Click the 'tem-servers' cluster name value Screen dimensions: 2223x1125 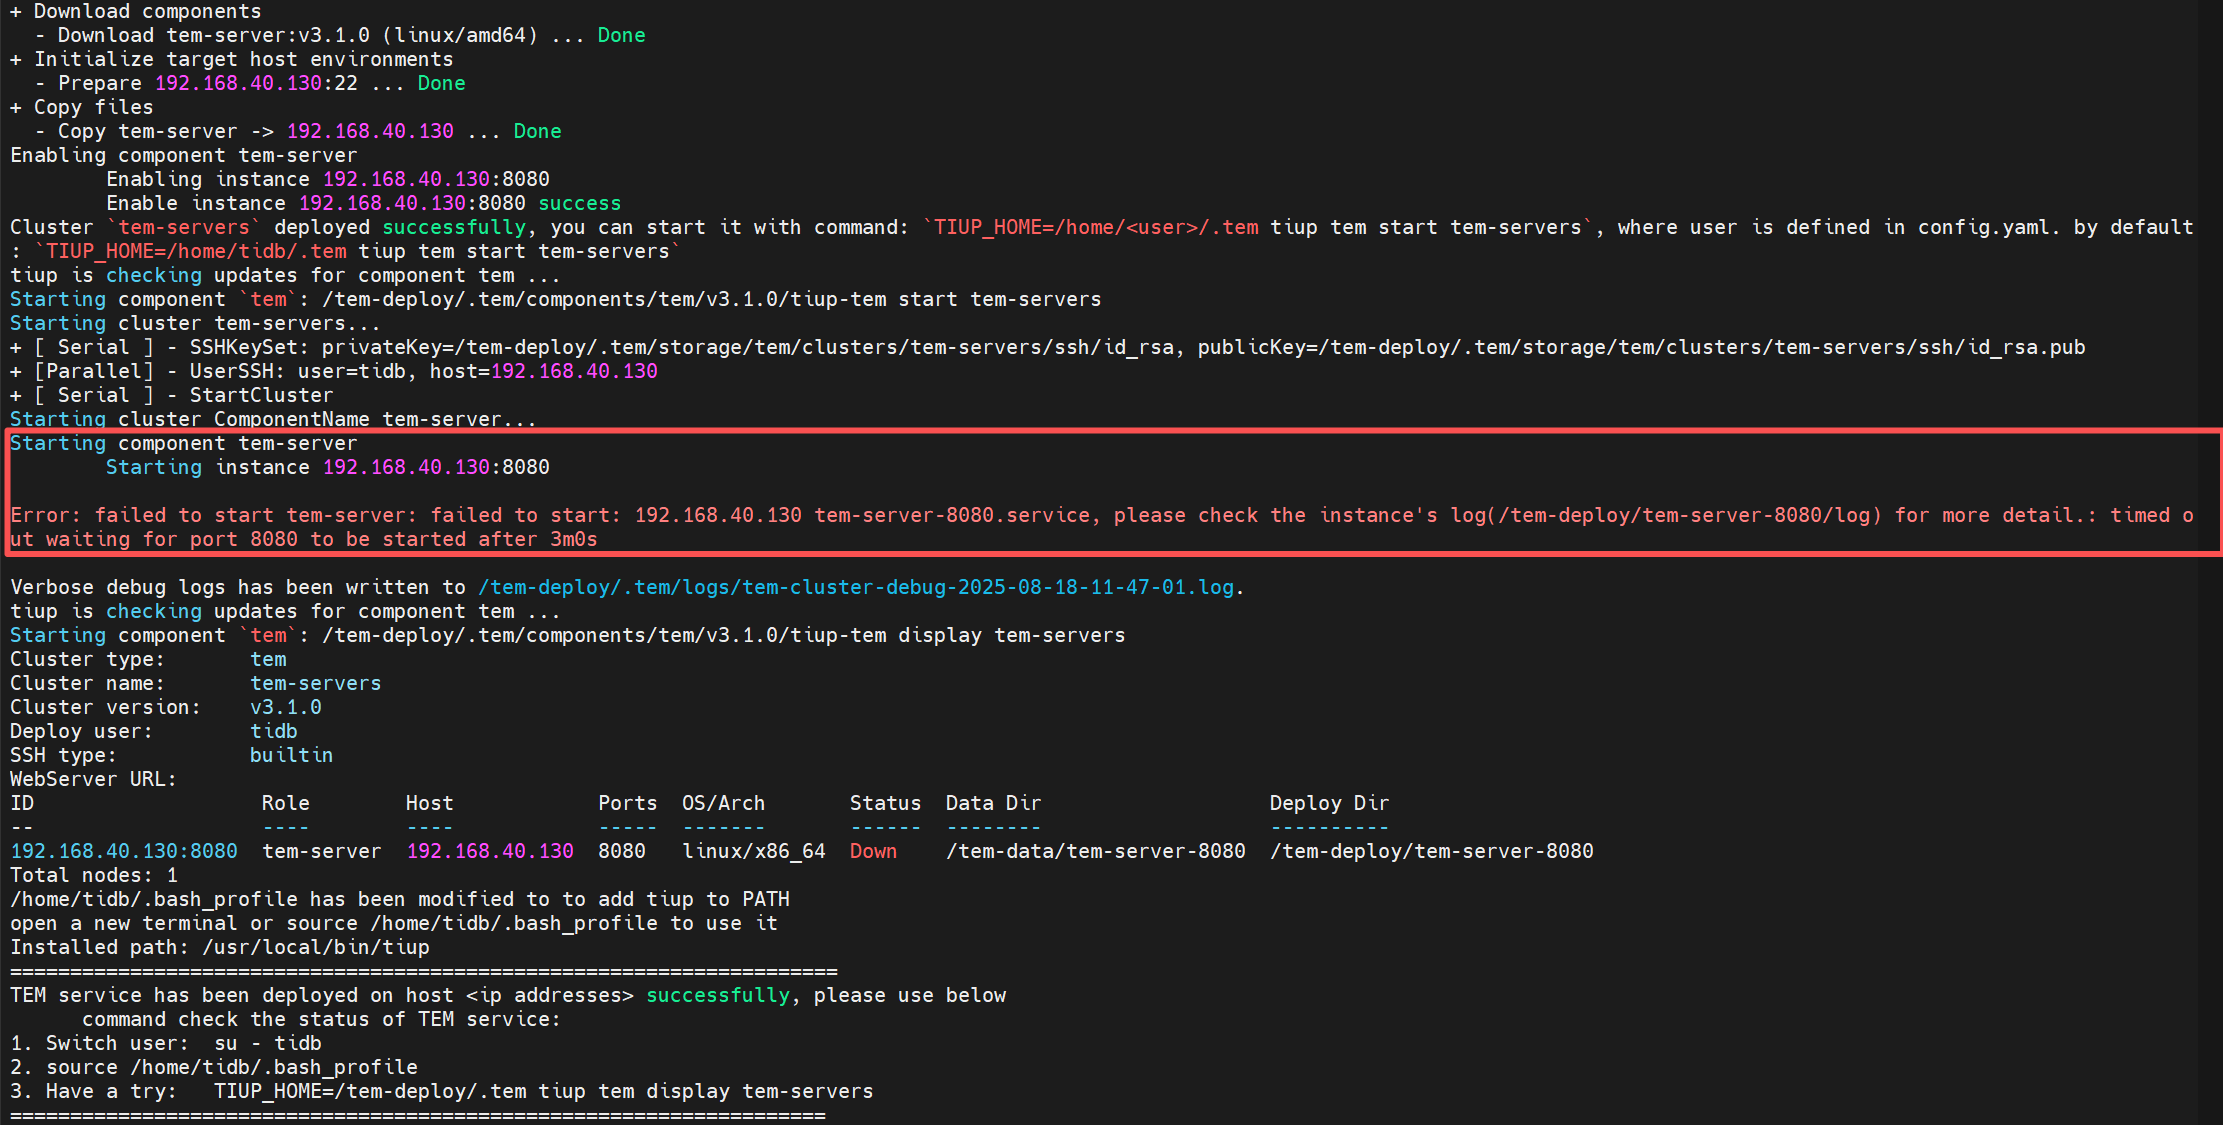click(x=315, y=683)
